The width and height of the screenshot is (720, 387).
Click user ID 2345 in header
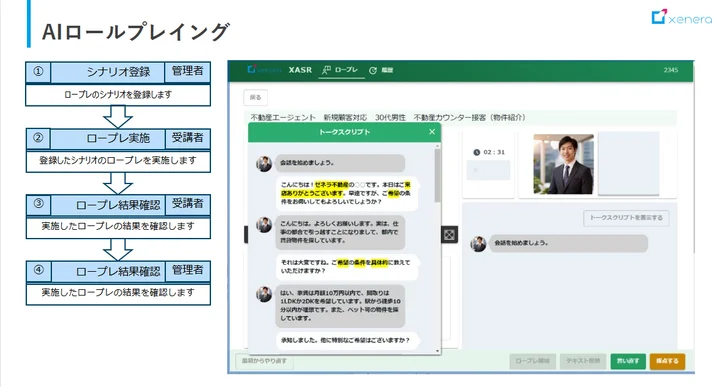click(670, 70)
